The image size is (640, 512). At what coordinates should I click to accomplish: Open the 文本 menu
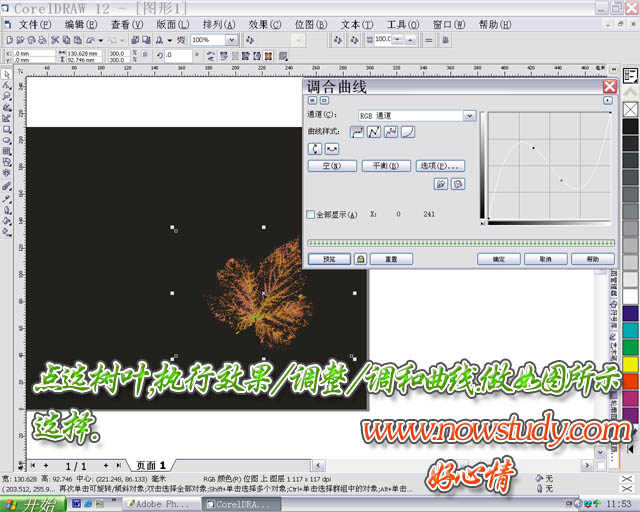(357, 24)
